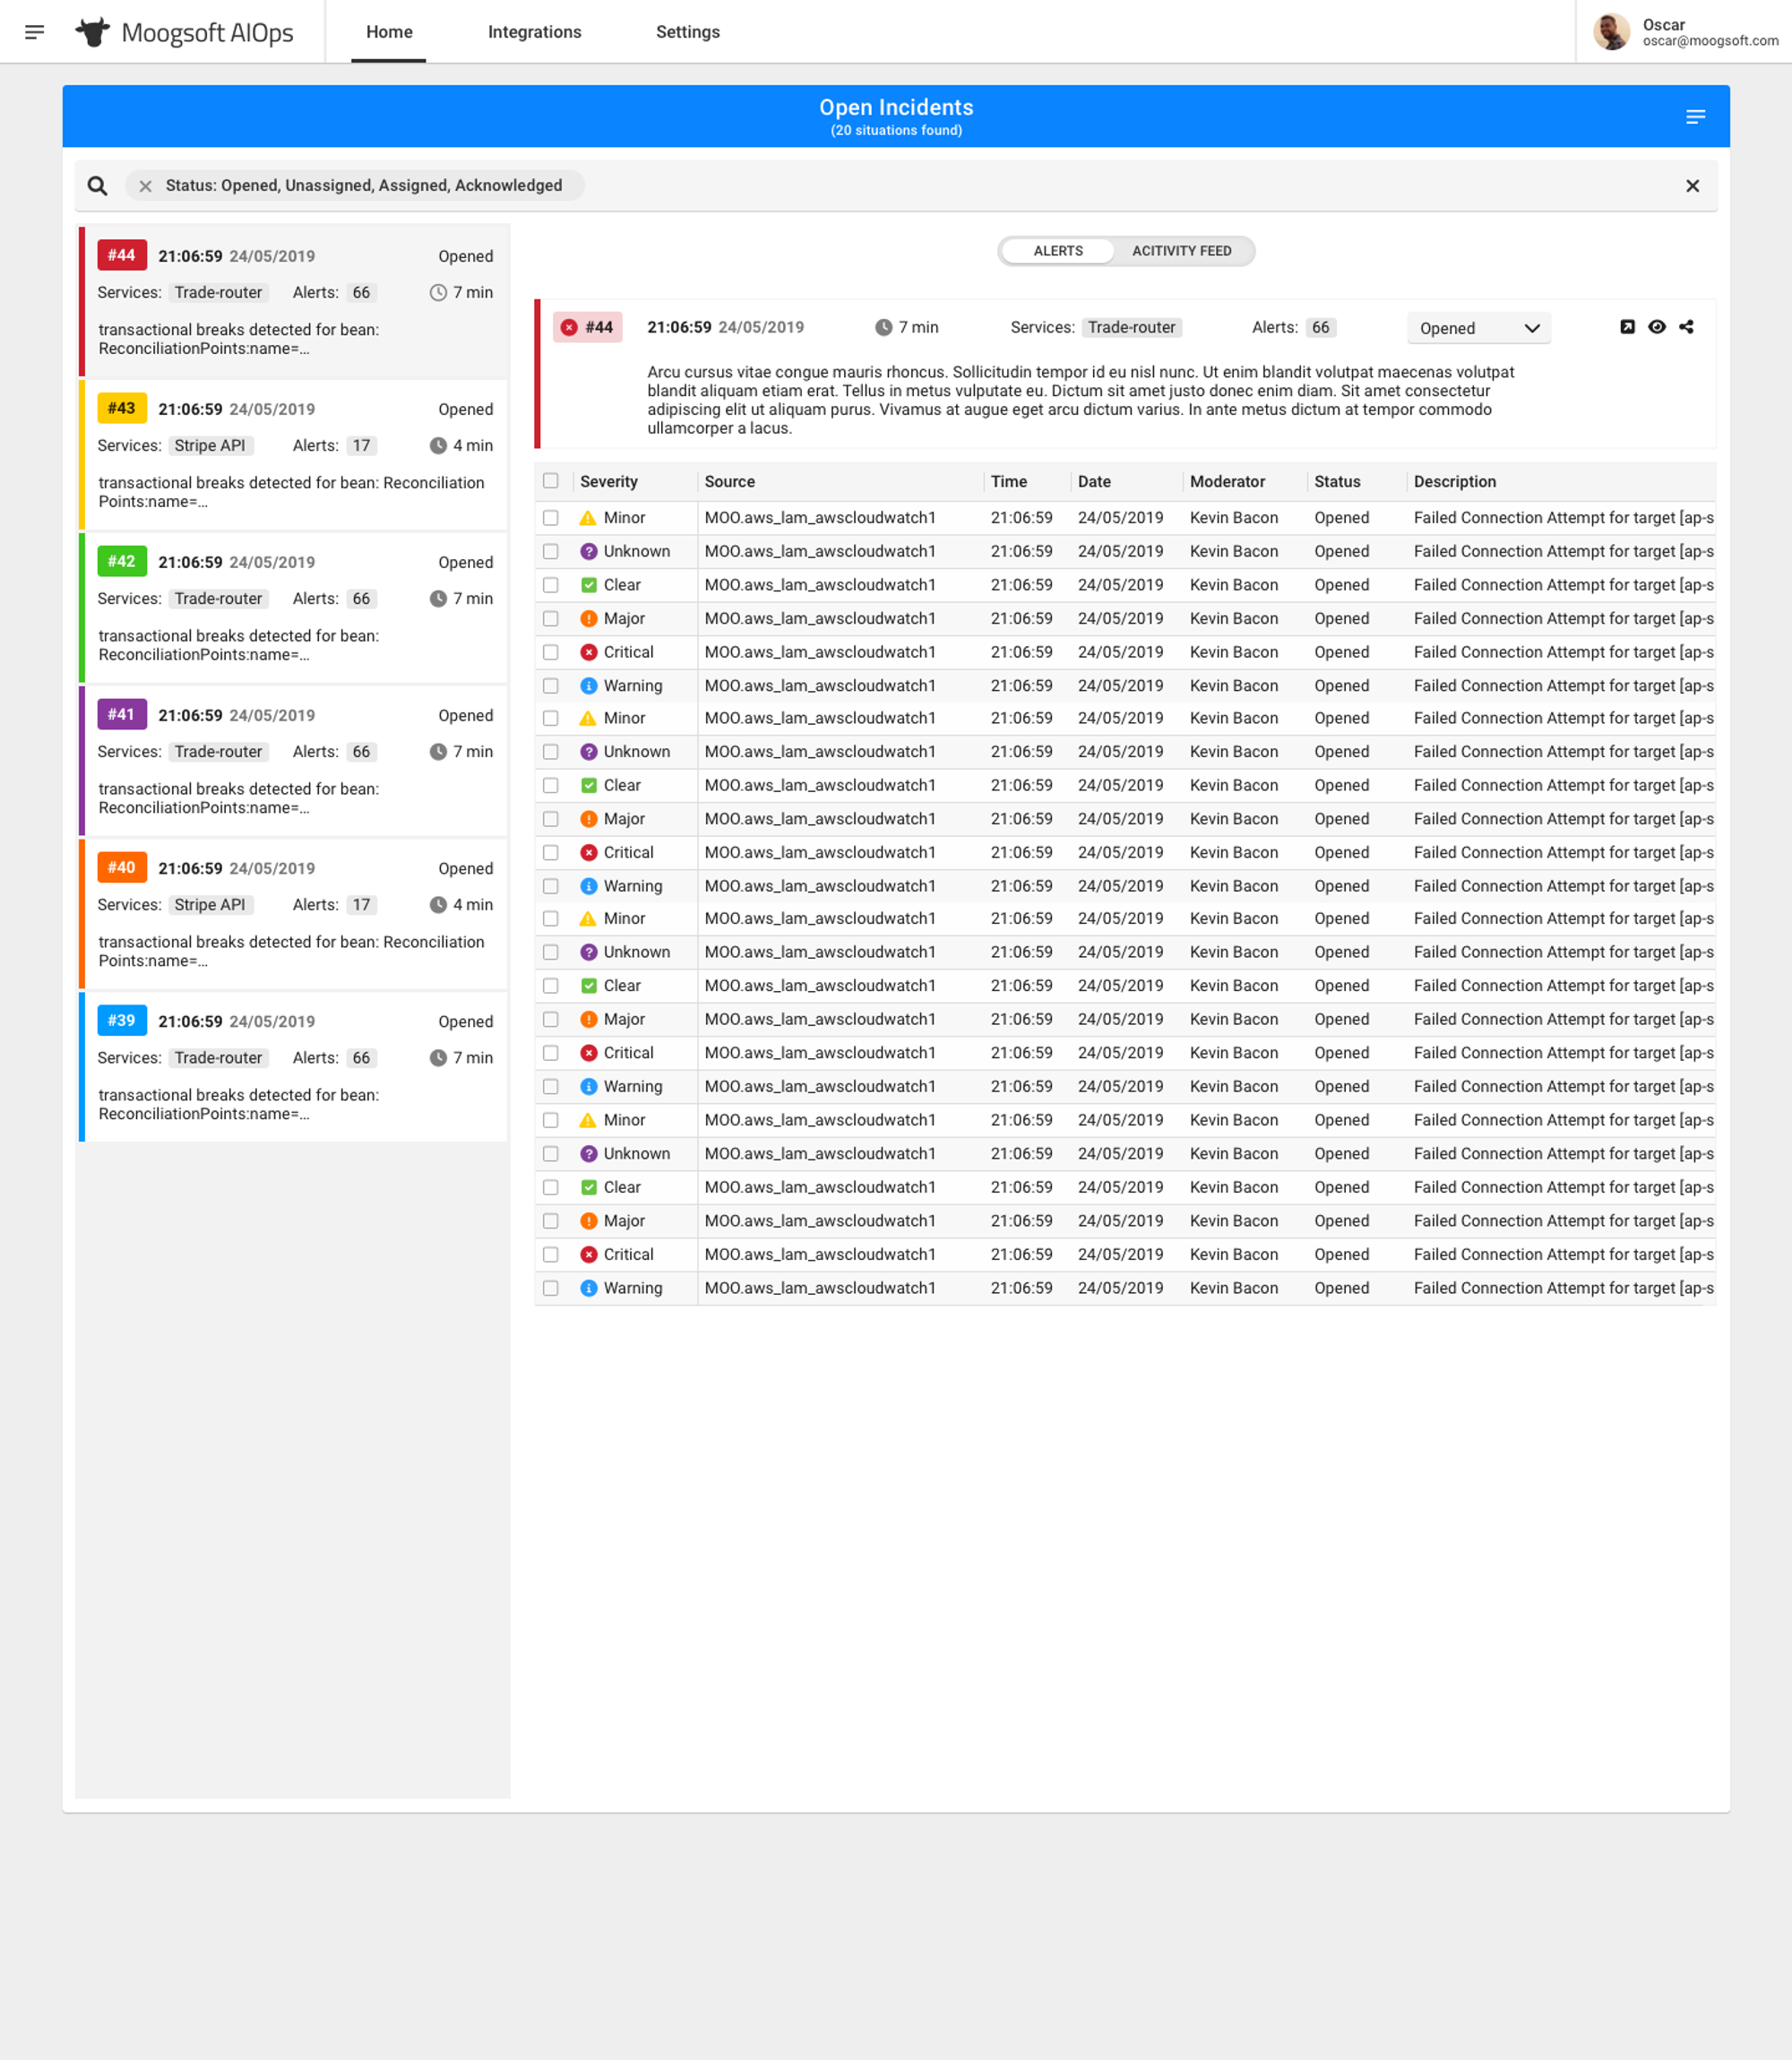Click the search magnifier icon
Viewport: 1792px width, 2060px height.
(97, 186)
